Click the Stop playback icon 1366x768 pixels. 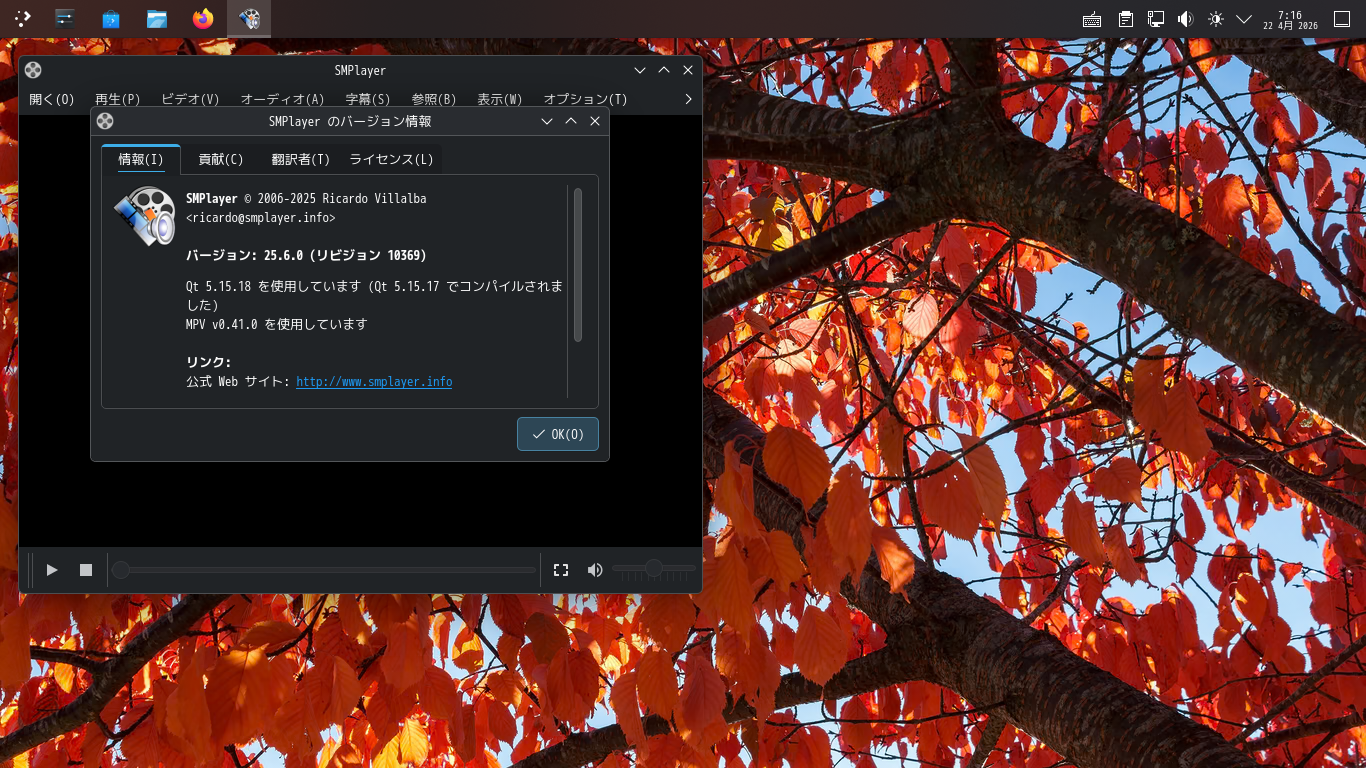(x=85, y=569)
